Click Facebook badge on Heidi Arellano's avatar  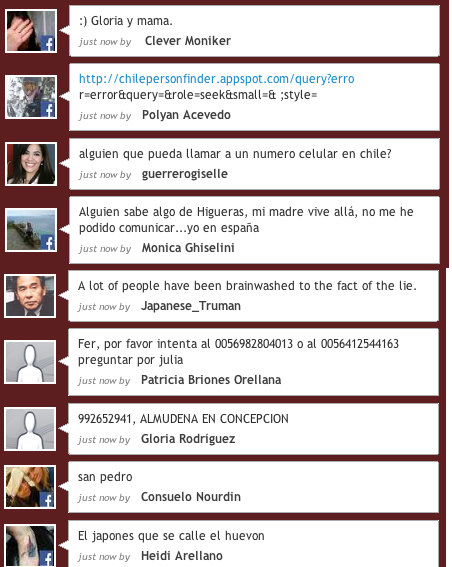click(47, 559)
